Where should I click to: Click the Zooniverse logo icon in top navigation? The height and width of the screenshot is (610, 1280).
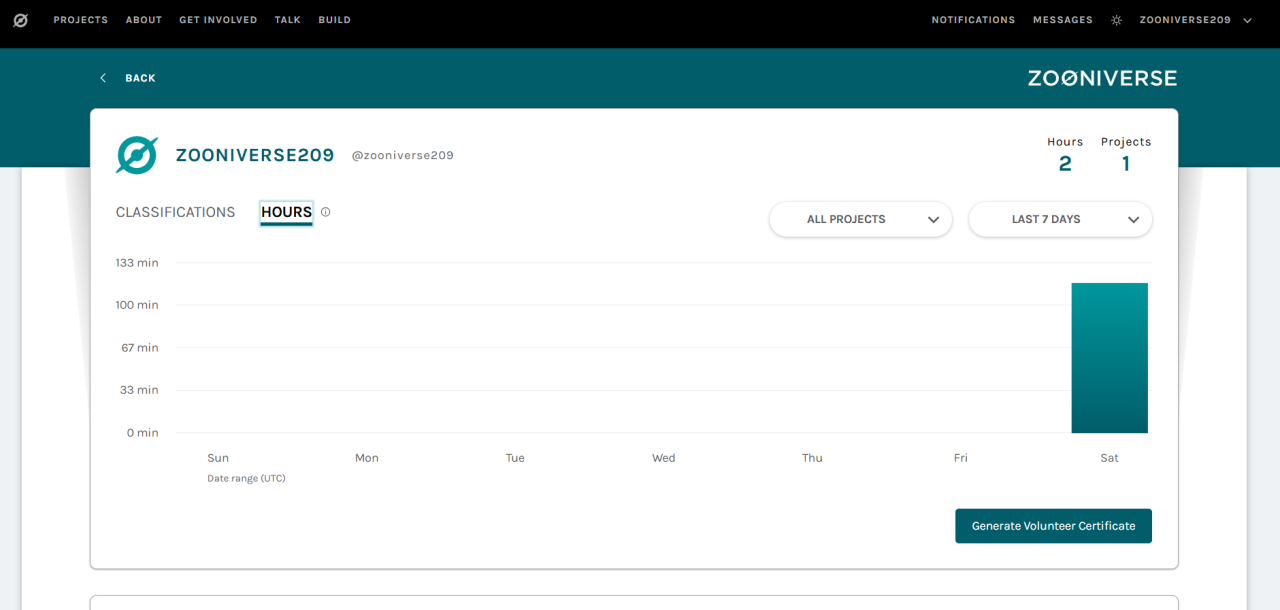[x=20, y=20]
